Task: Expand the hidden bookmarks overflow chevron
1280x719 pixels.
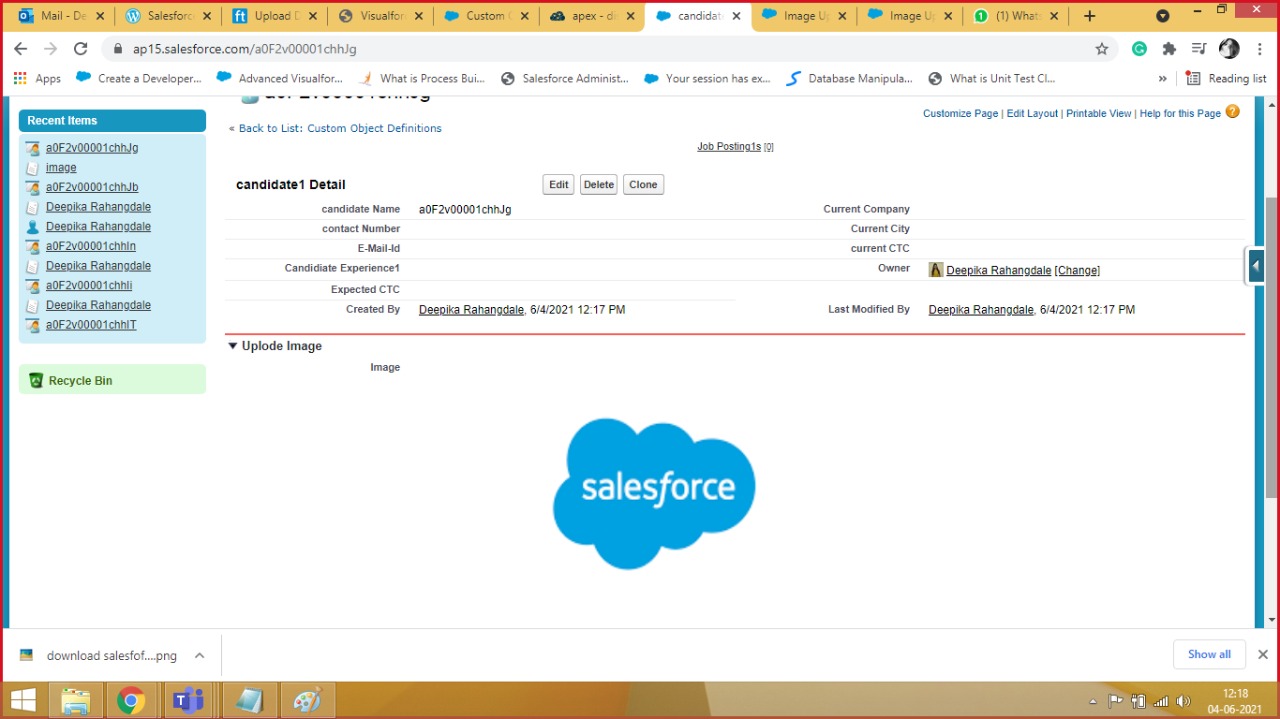Action: click(x=1162, y=79)
